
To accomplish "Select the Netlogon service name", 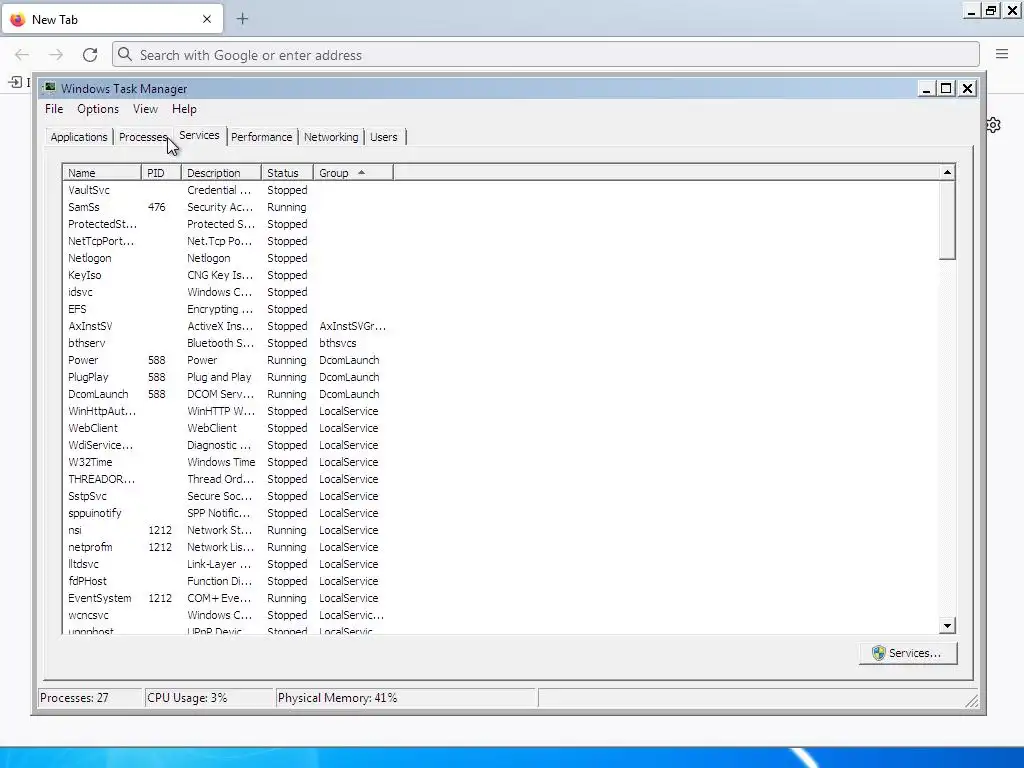I will tap(89, 258).
